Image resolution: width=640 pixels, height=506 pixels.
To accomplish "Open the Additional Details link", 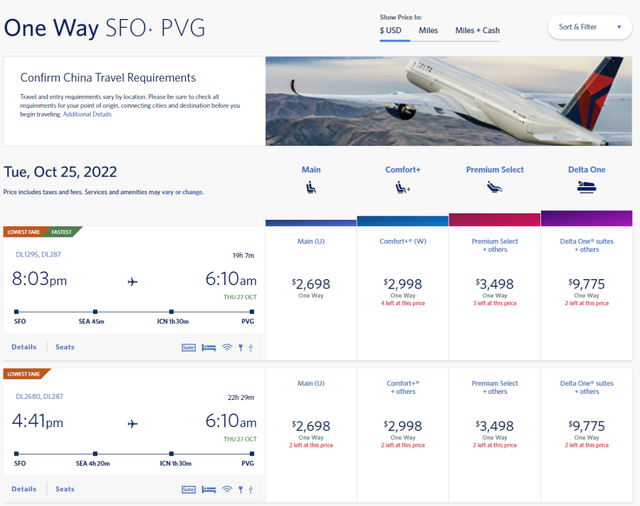I will 87,114.
